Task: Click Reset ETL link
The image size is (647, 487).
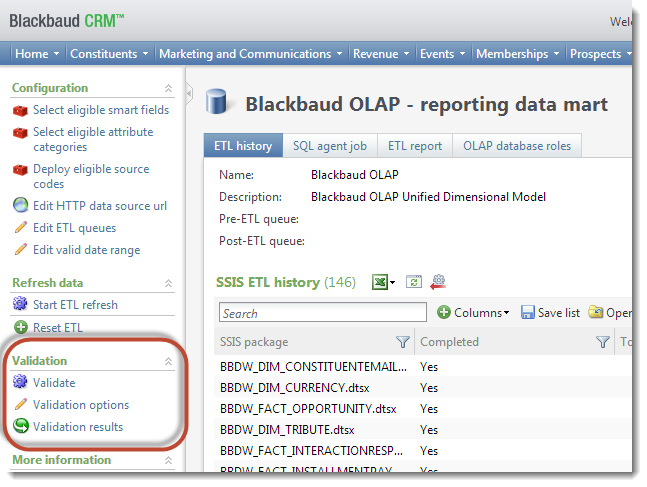Action: (x=58, y=328)
